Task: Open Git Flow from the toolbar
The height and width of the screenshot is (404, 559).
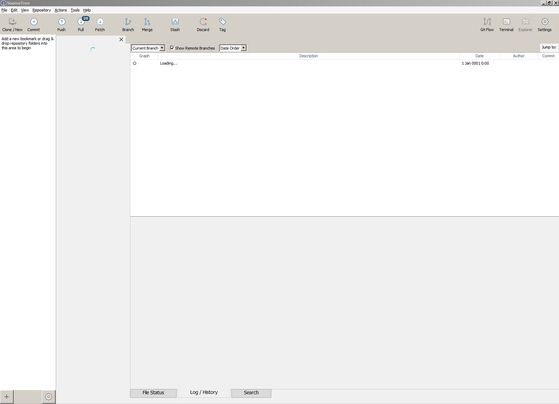Action: tap(487, 25)
